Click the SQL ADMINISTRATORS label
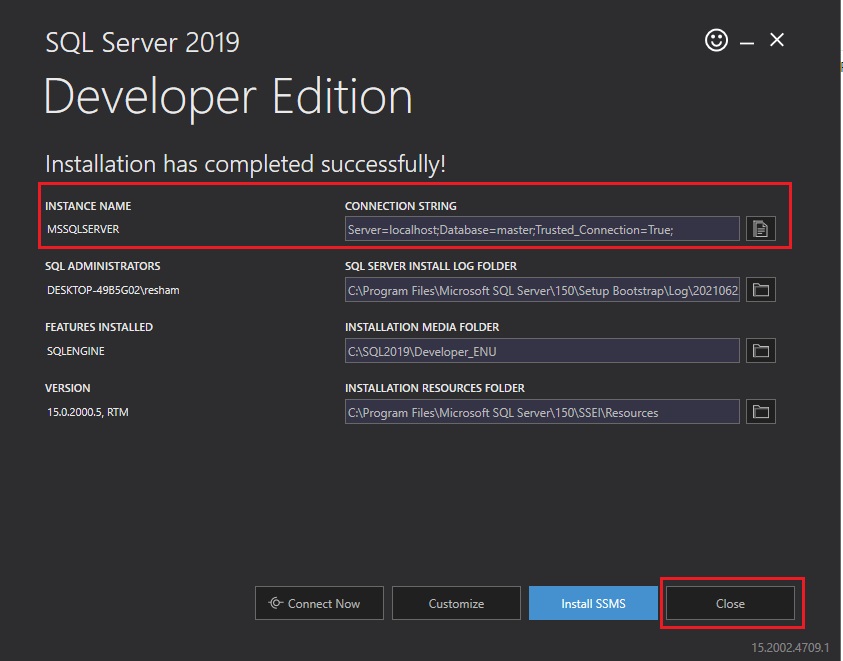This screenshot has width=843, height=661. point(103,266)
